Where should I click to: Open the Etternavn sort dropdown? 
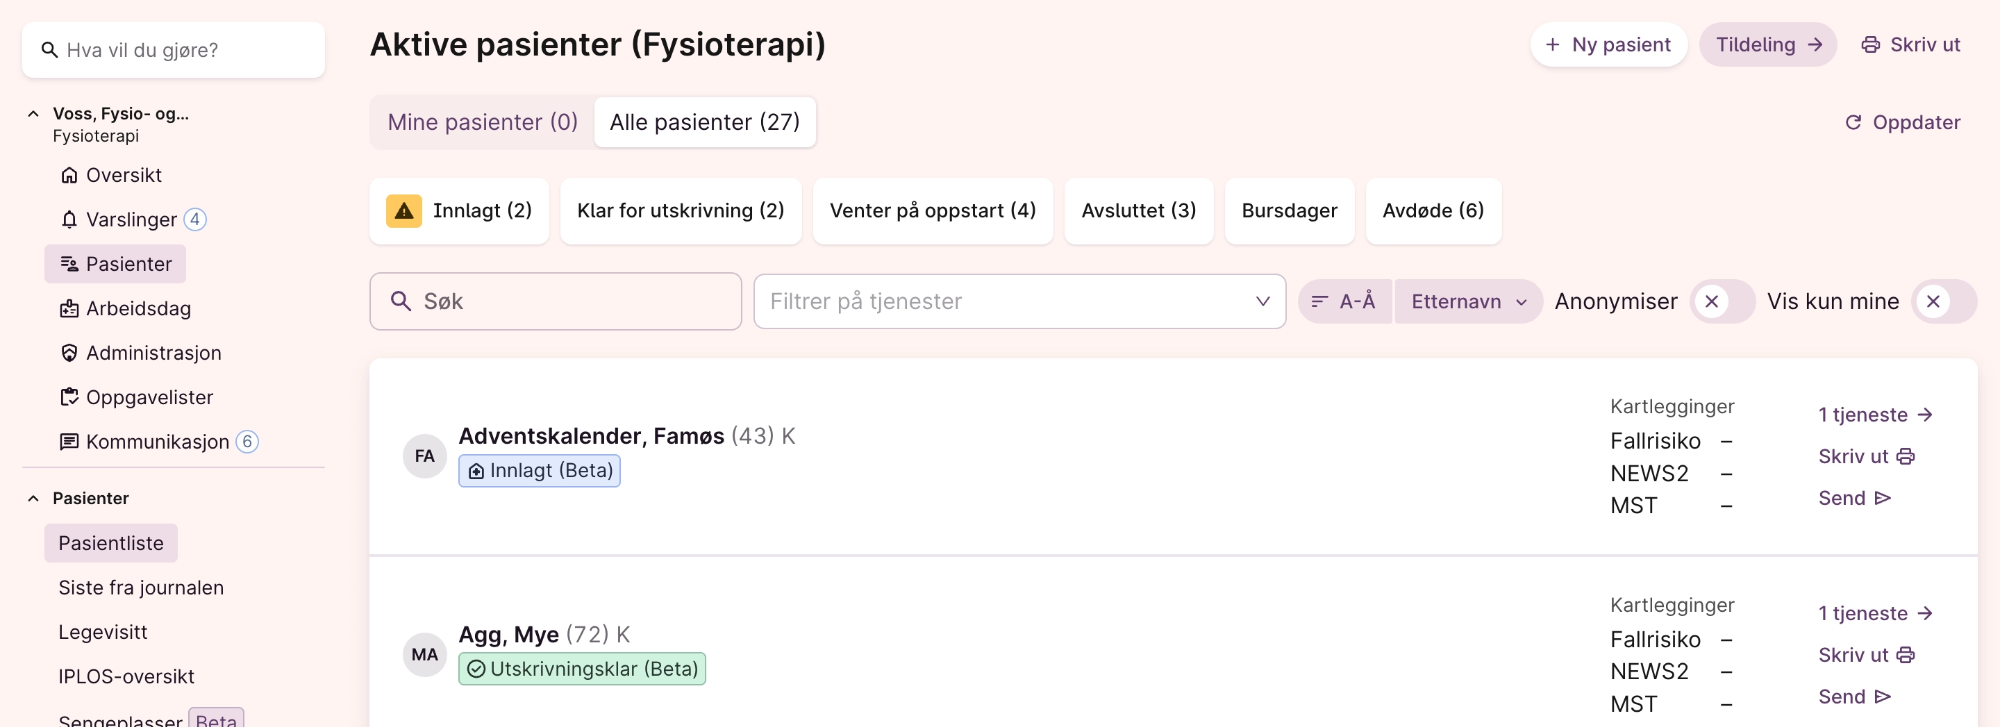click(1468, 302)
